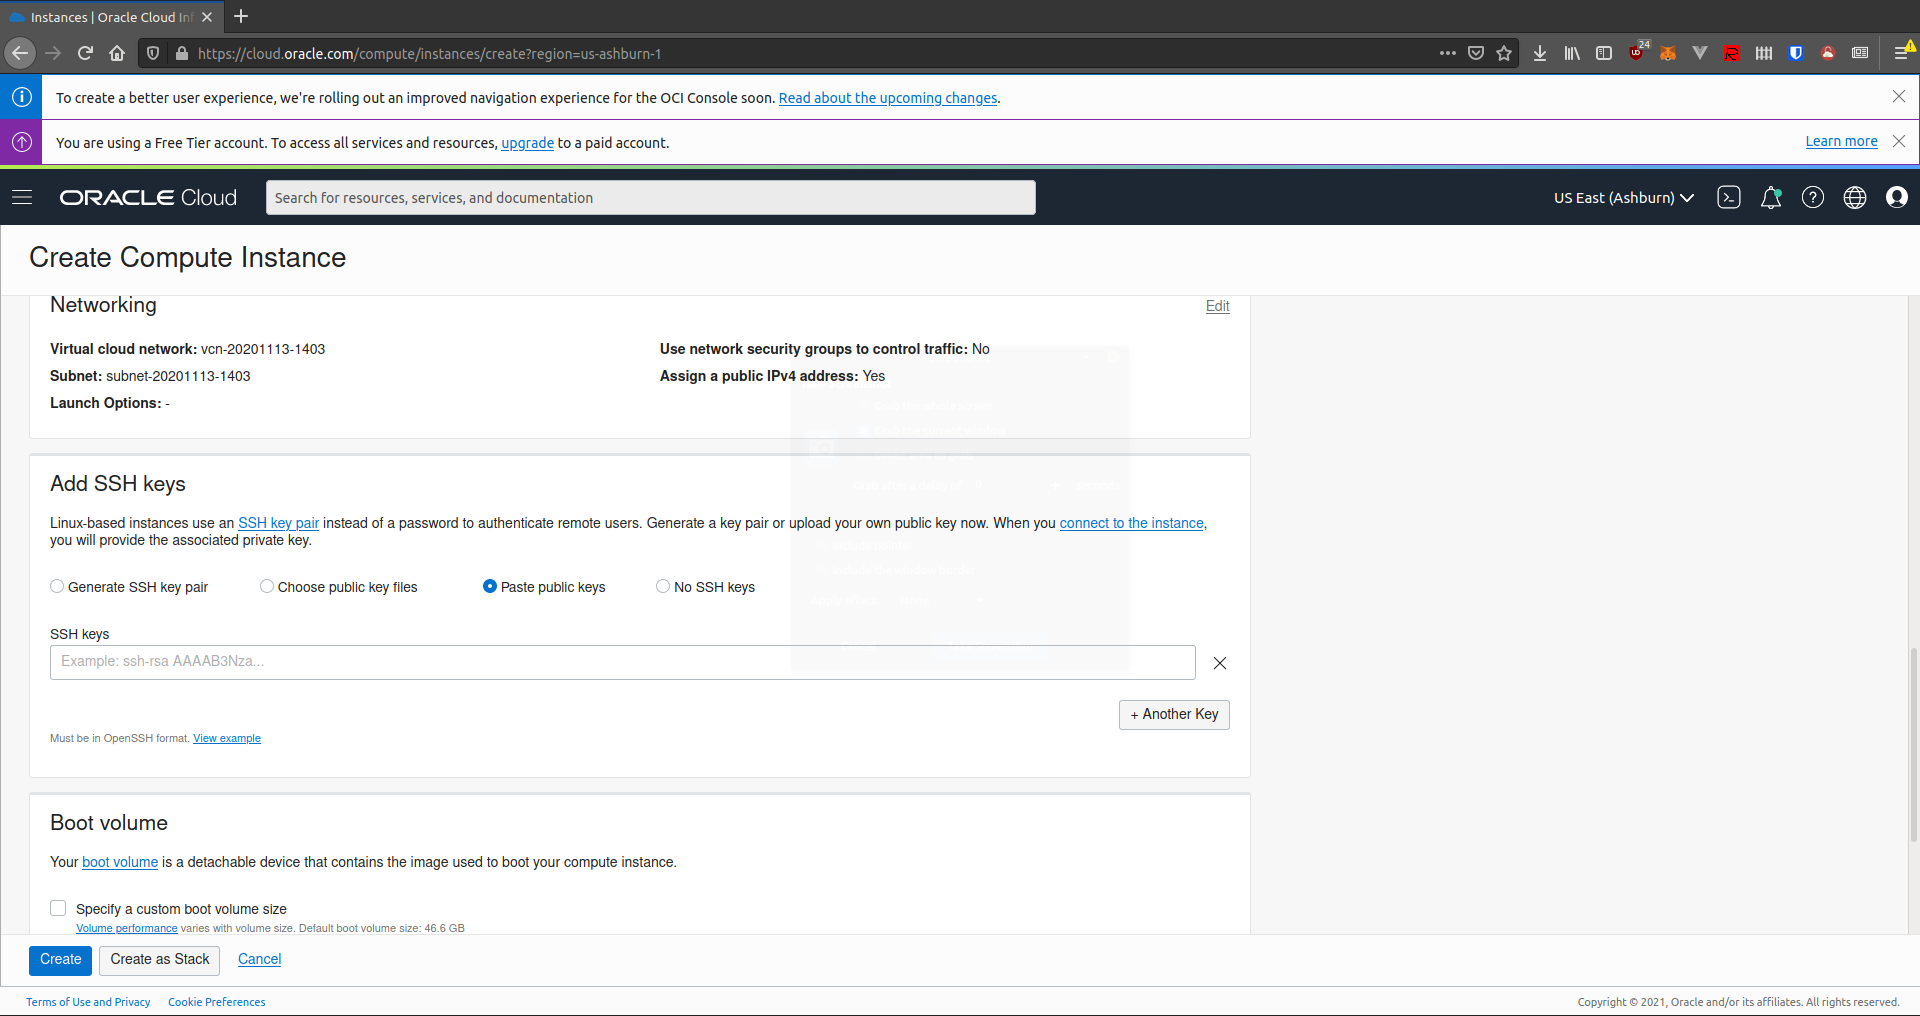Open Oracle Cloud navigation hamburger menu
This screenshot has width=1920, height=1016.
coord(22,197)
